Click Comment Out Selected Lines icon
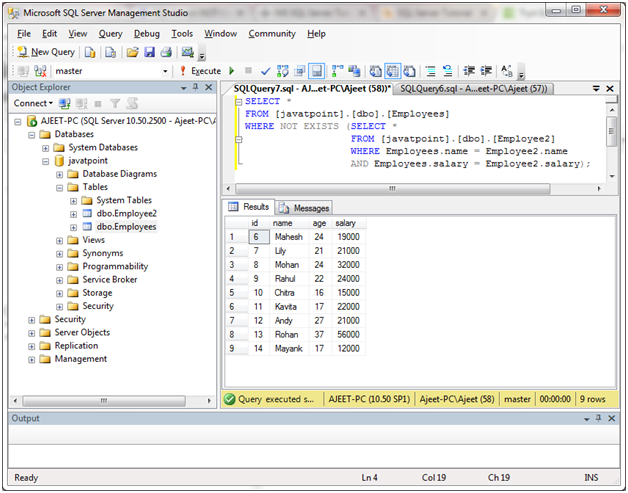The image size is (628, 493). pos(431,71)
